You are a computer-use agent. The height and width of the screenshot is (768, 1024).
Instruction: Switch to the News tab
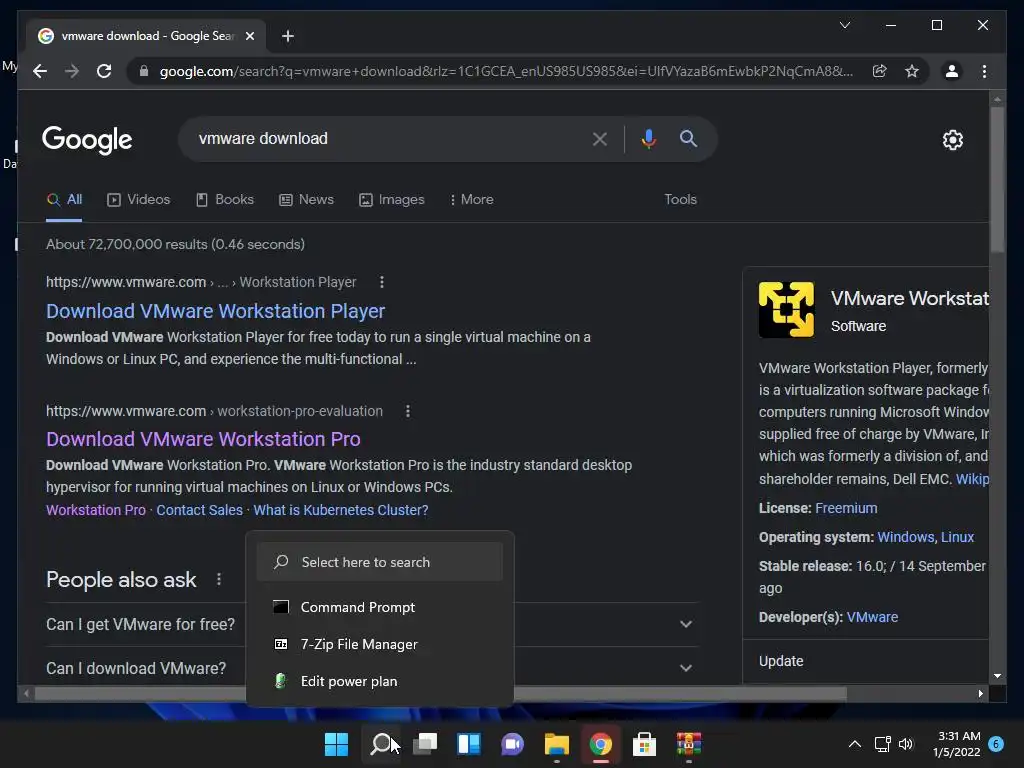coord(306,200)
